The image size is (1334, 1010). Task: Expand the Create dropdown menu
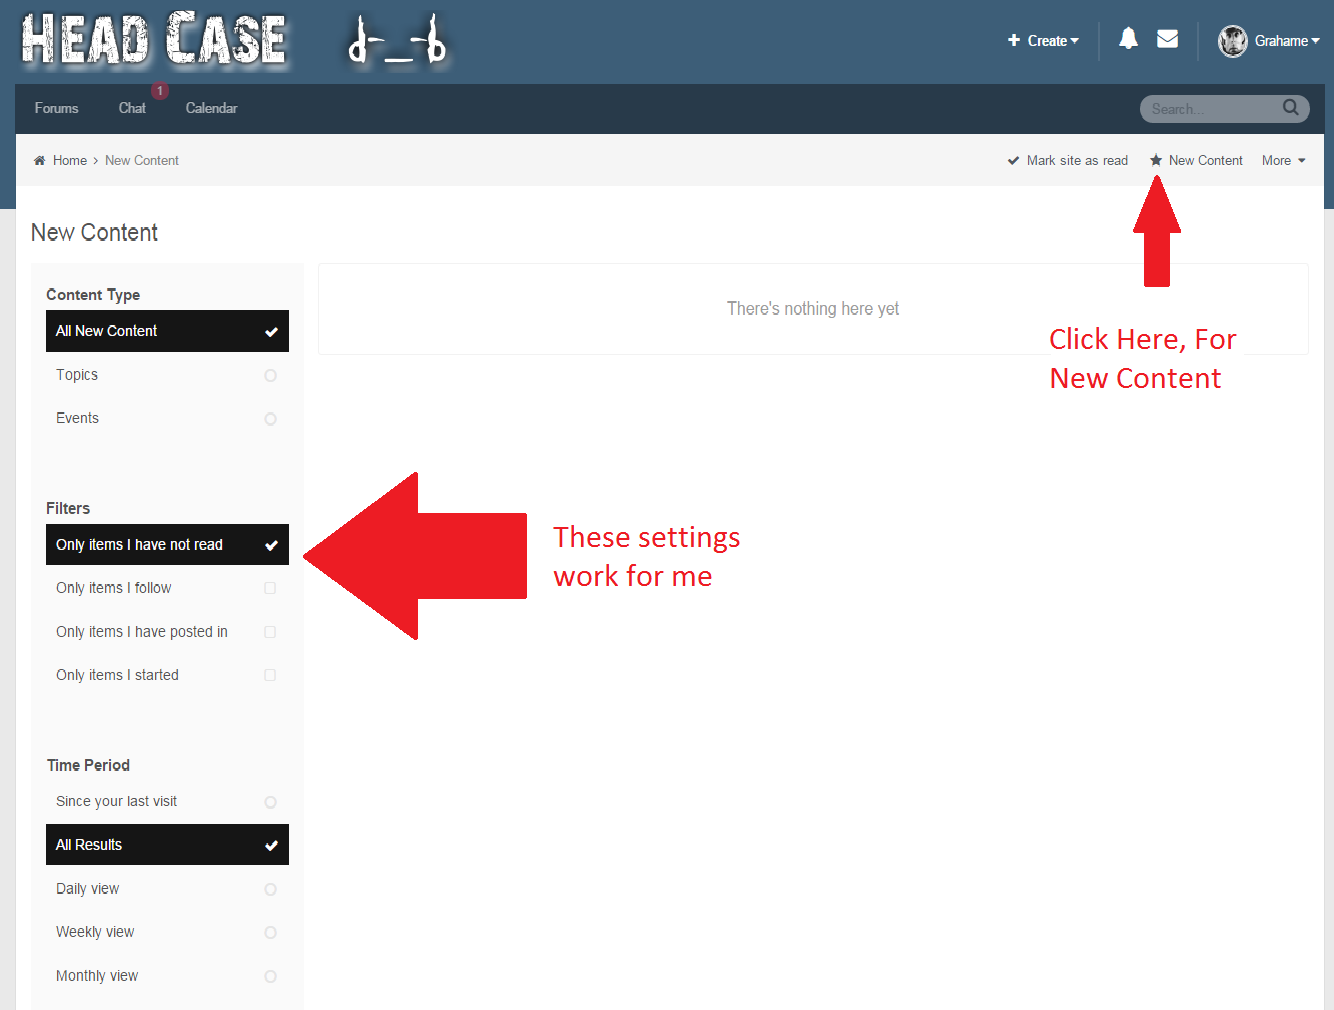pos(1043,41)
